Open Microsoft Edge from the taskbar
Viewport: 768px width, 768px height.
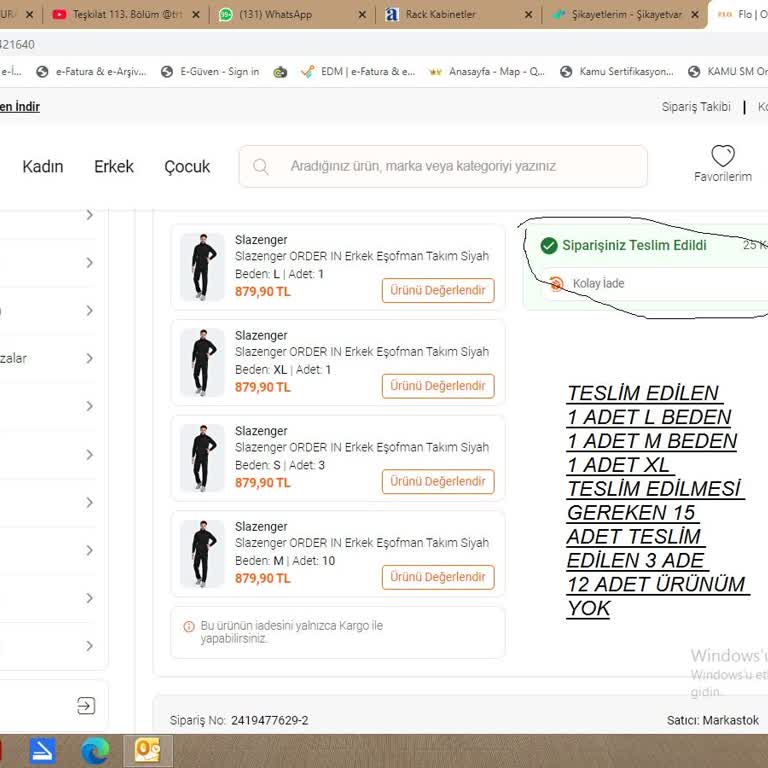click(x=94, y=750)
